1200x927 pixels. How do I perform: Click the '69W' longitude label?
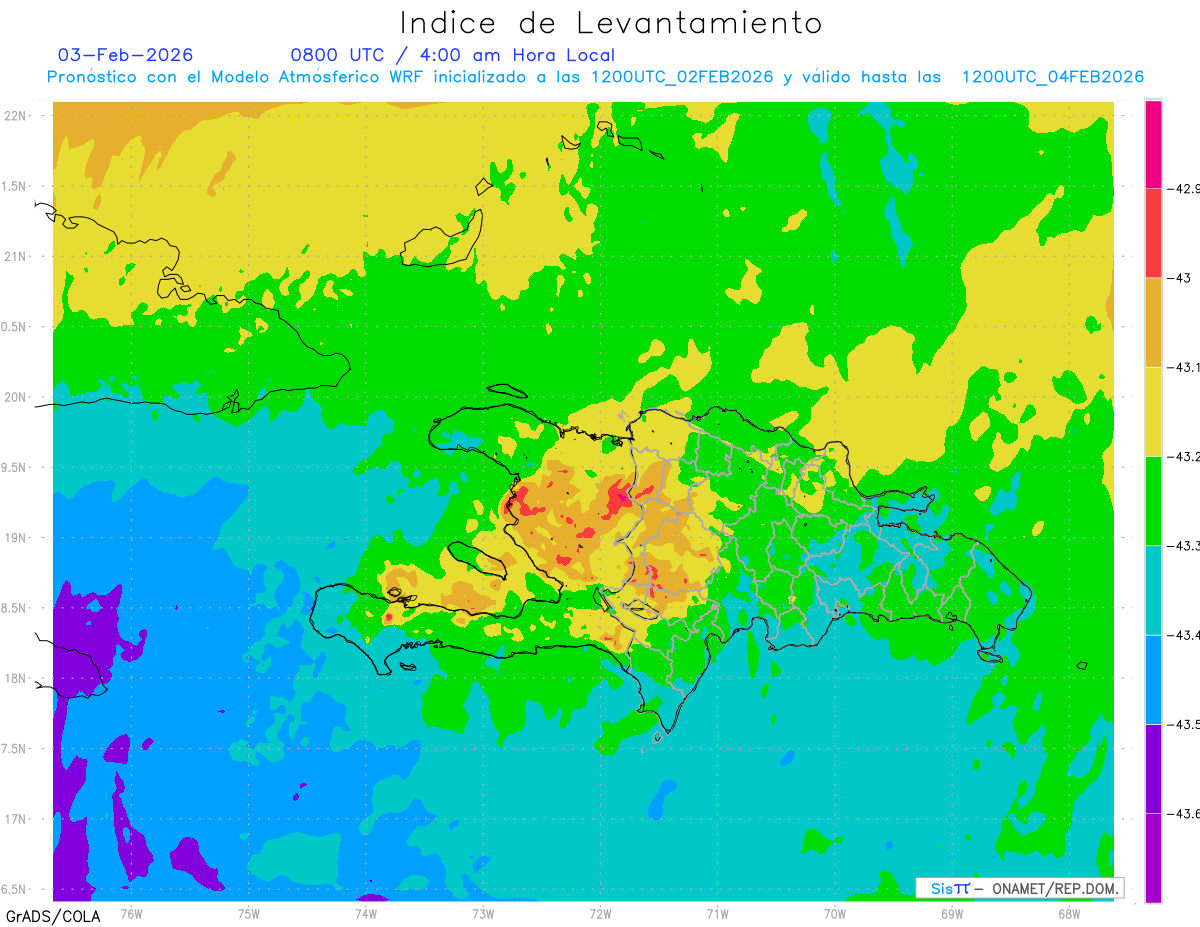click(952, 914)
